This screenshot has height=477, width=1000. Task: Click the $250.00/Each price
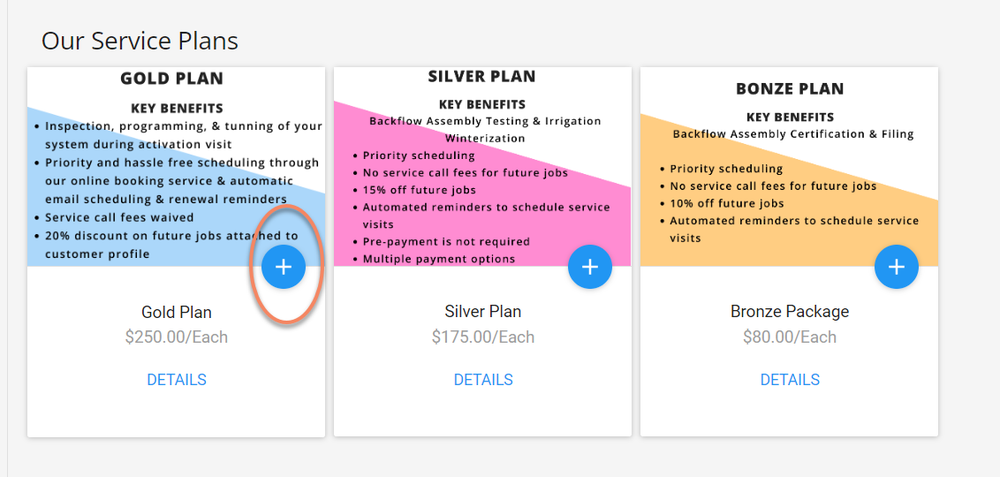click(176, 337)
